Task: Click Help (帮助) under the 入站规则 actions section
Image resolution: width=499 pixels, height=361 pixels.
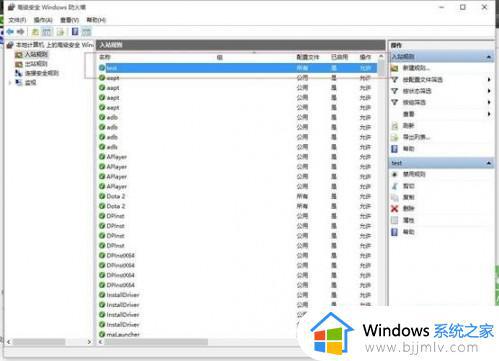Action: click(408, 149)
